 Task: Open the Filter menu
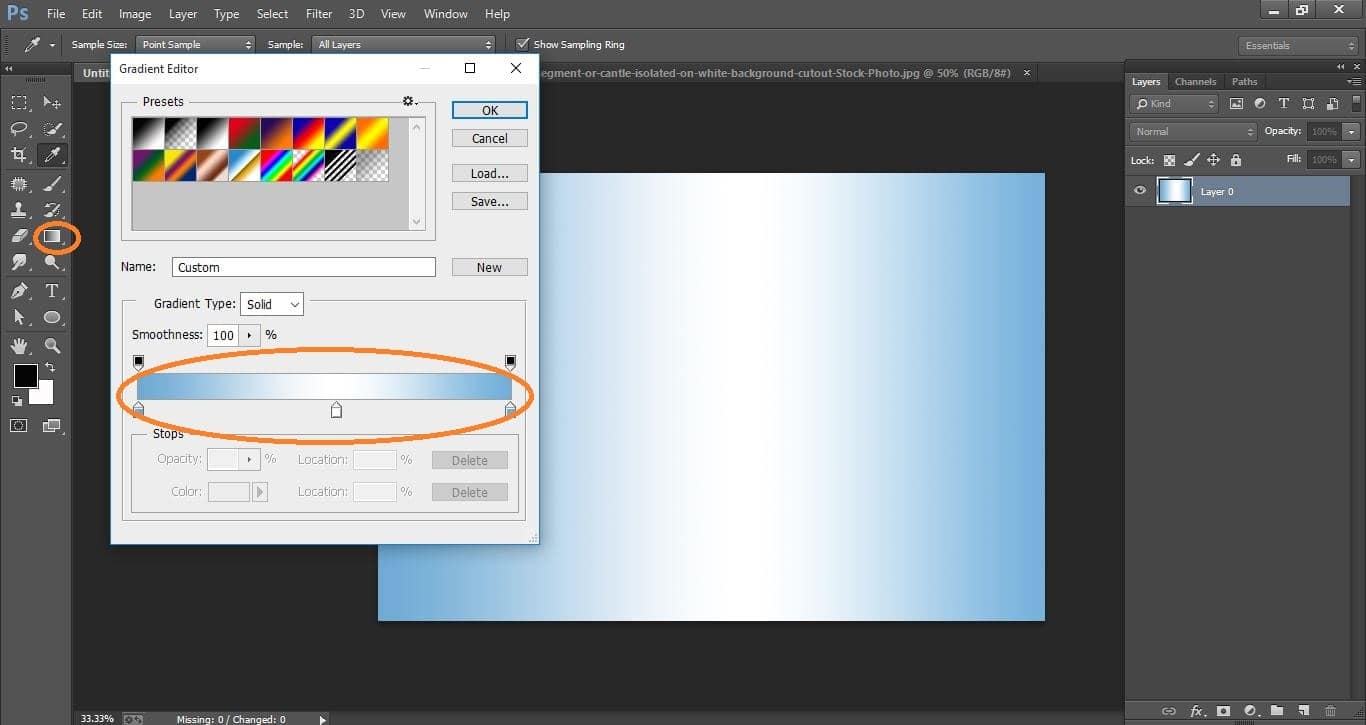(x=318, y=13)
